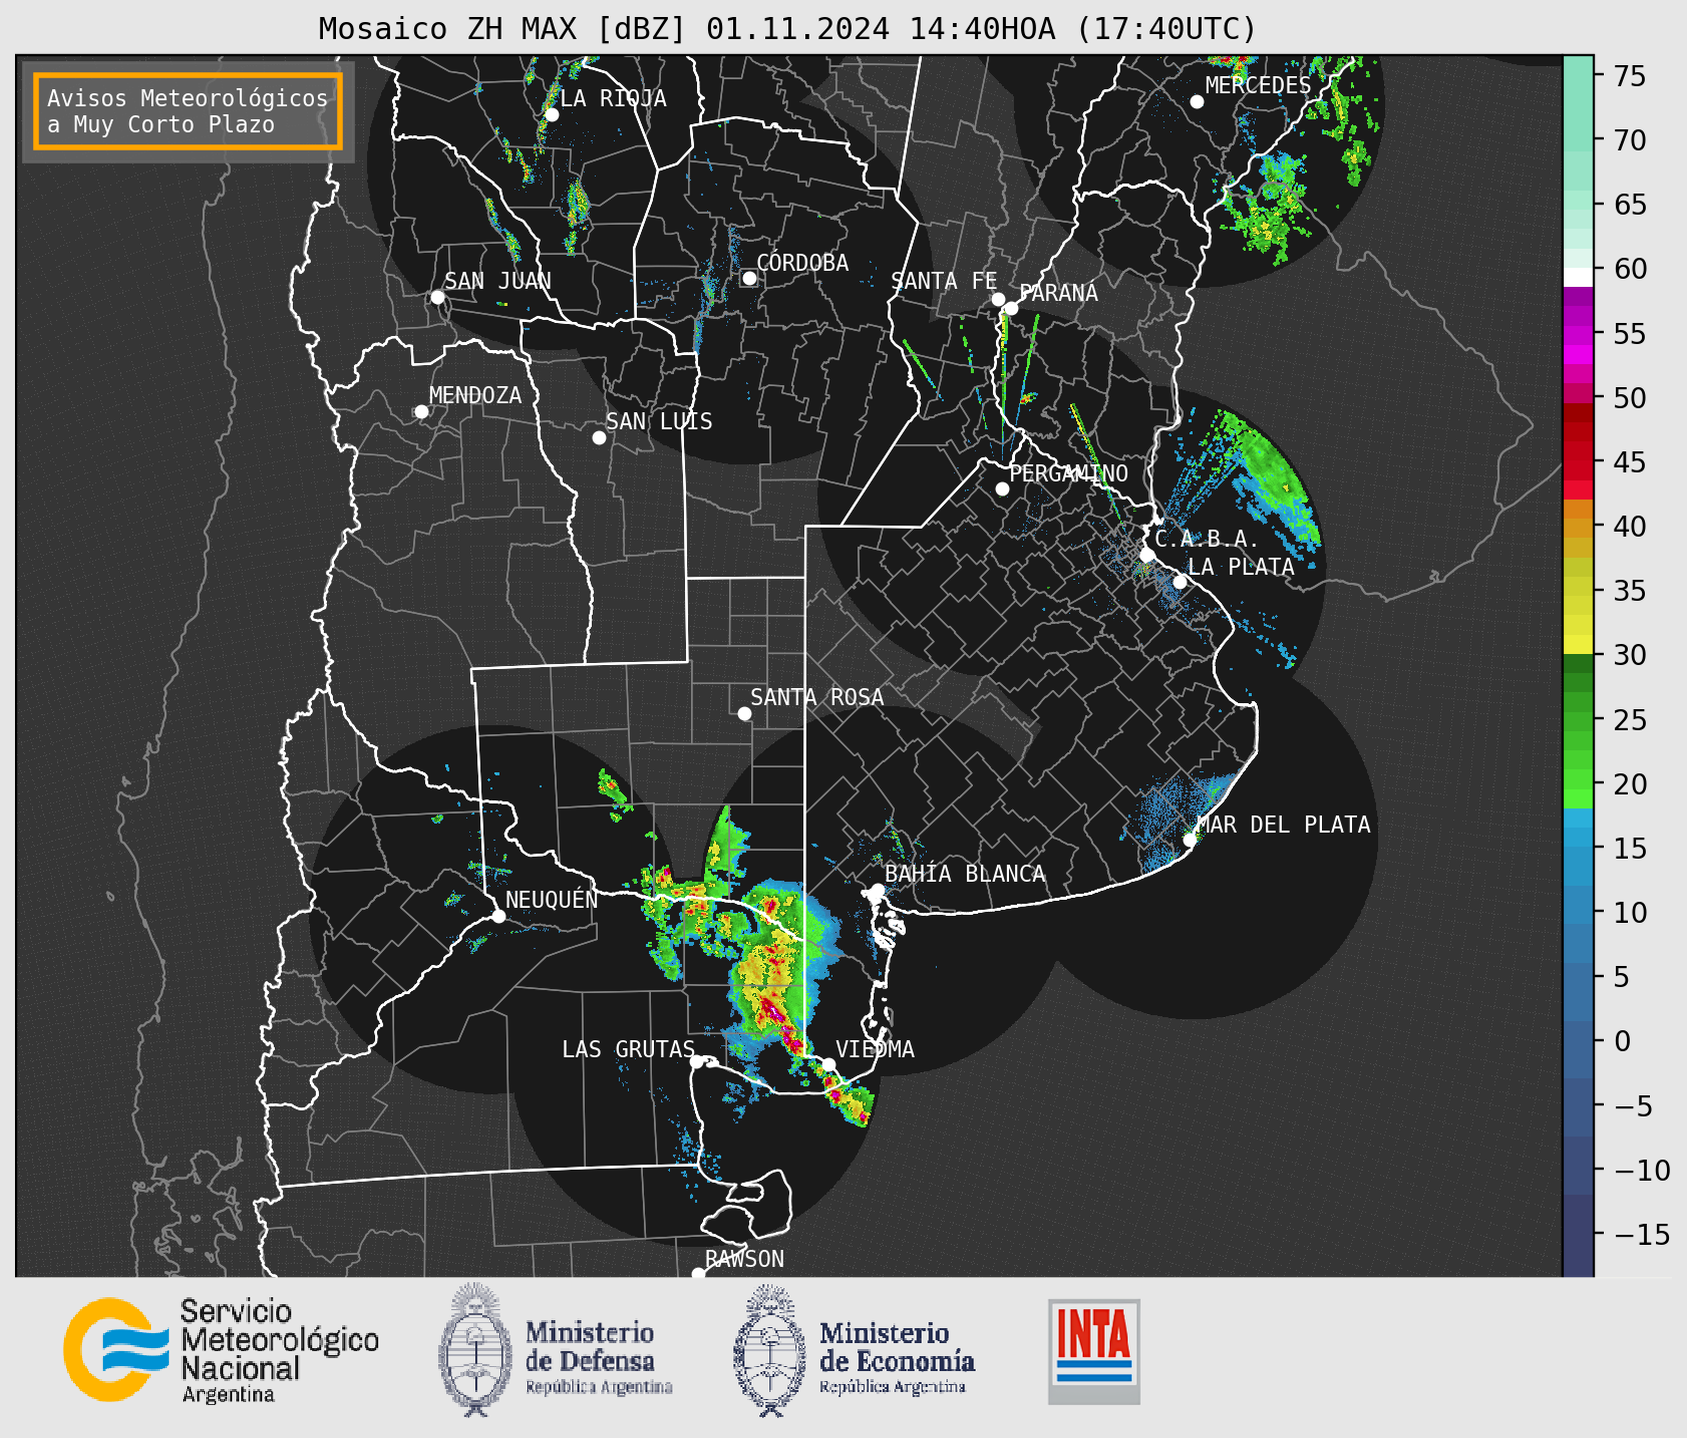Click the LAS GRUTAS city marker dot

(697, 1062)
